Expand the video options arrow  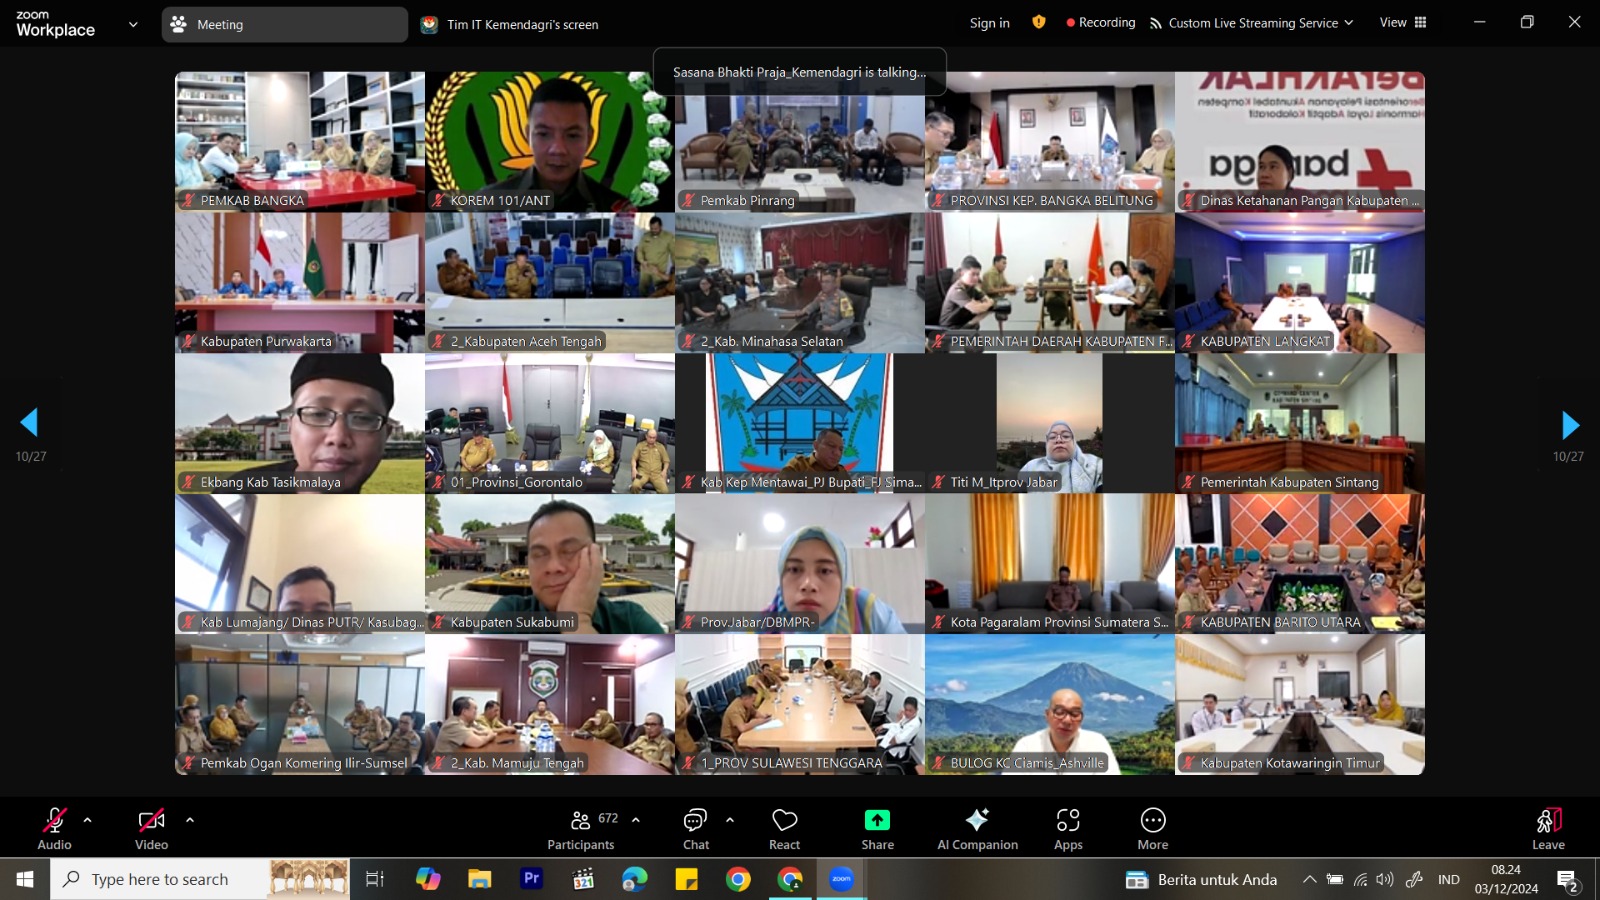coord(190,820)
